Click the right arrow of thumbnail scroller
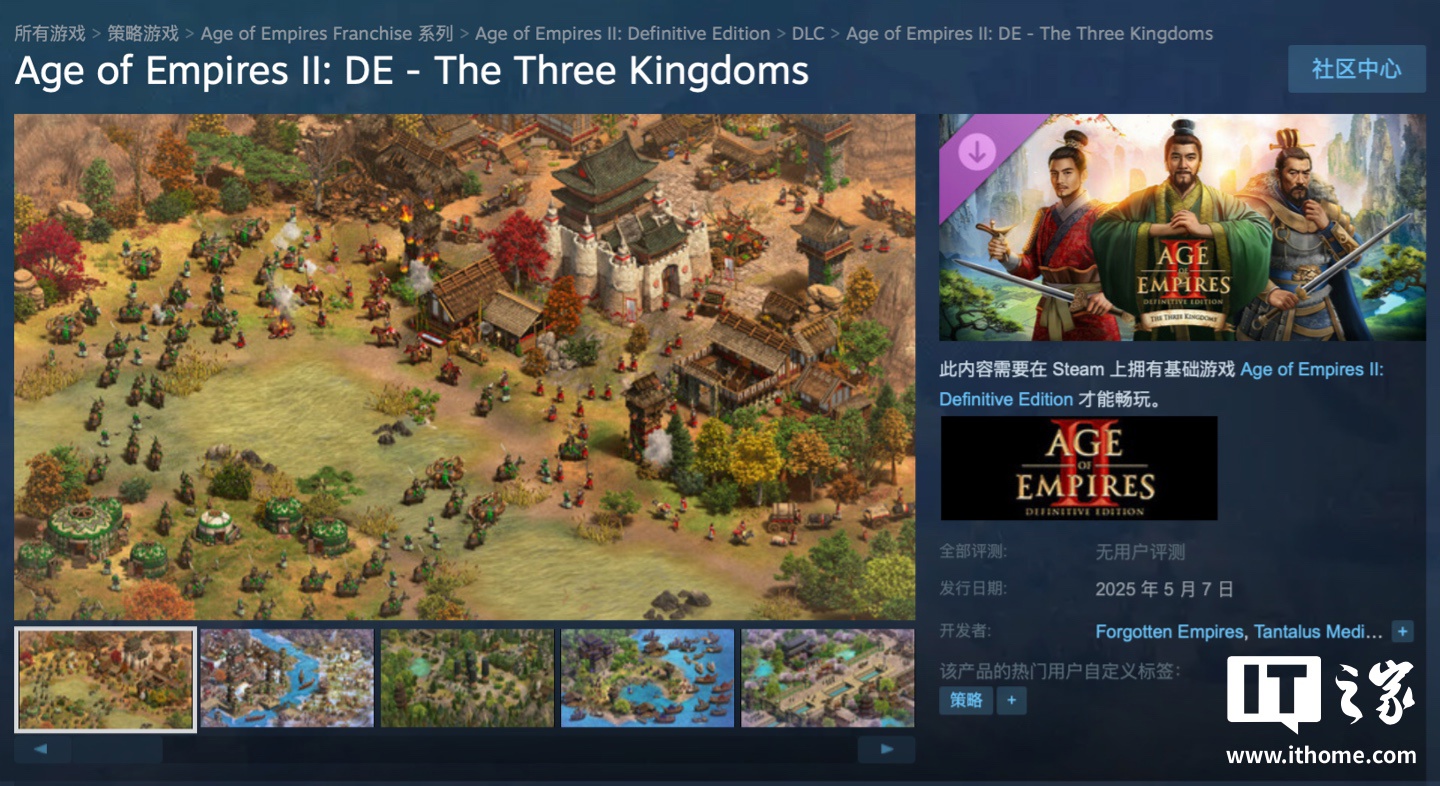 pyautogui.click(x=886, y=749)
